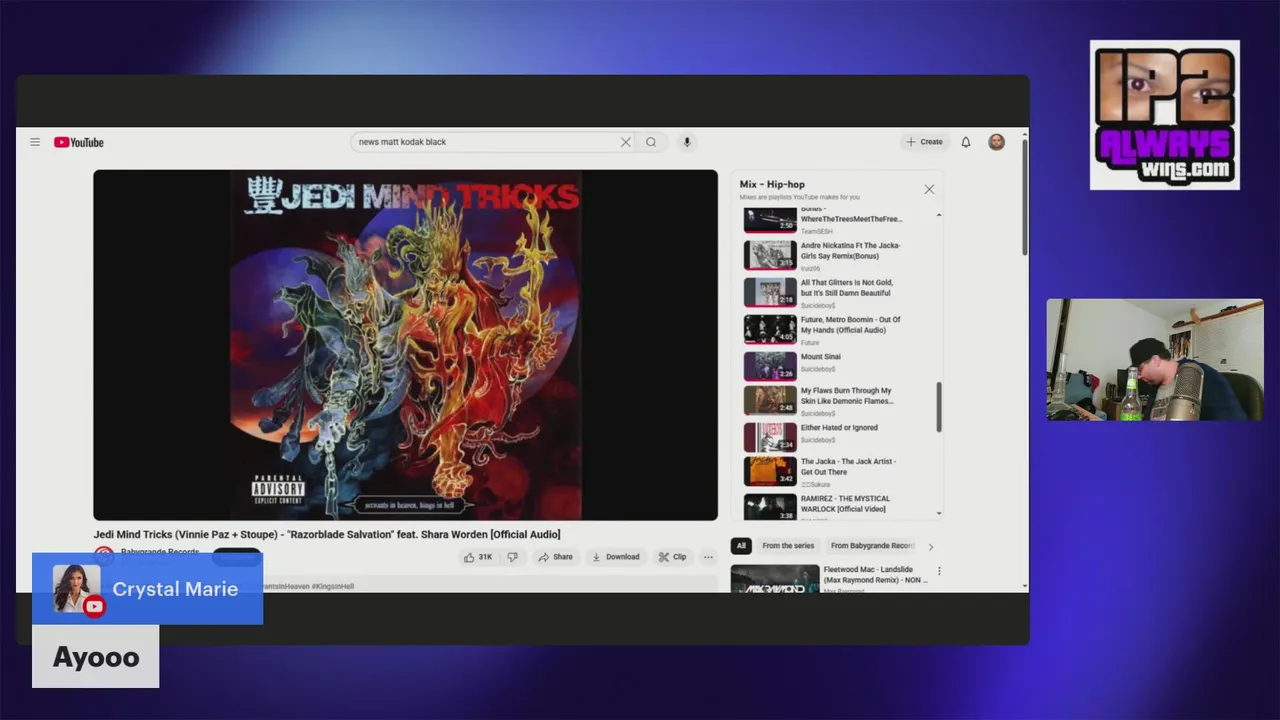Play 'Mount Sinai' from the mix

click(820, 357)
